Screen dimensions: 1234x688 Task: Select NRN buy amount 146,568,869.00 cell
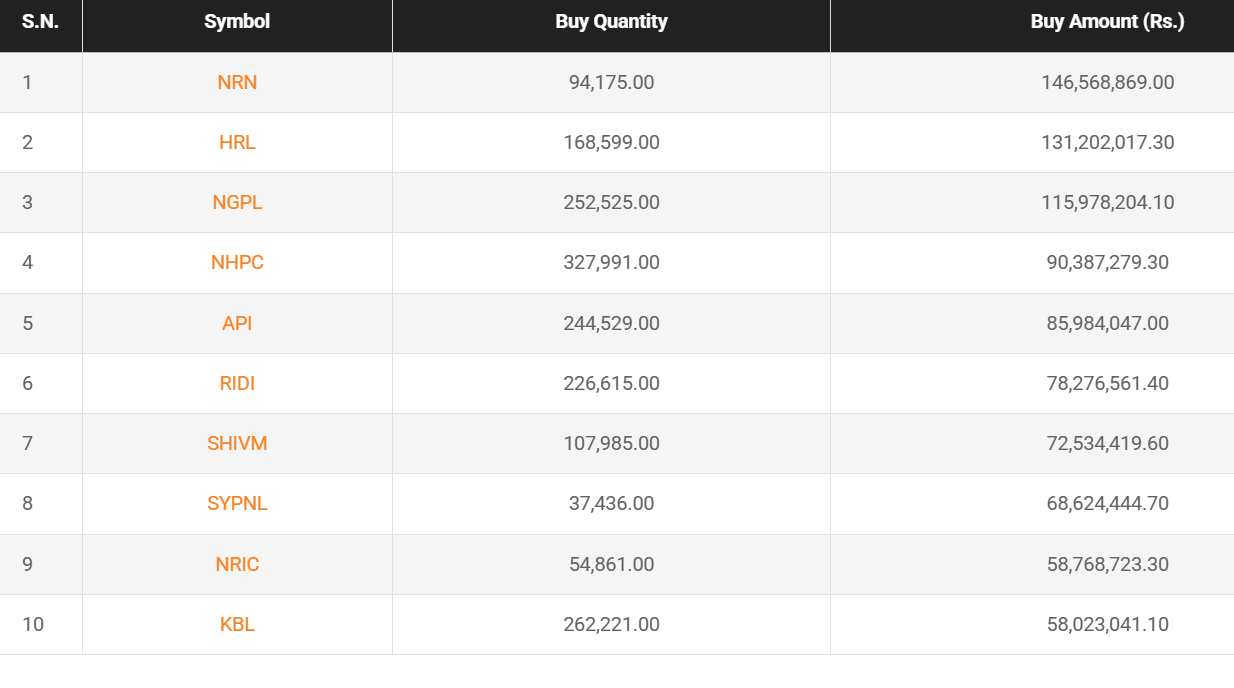coord(1107,82)
